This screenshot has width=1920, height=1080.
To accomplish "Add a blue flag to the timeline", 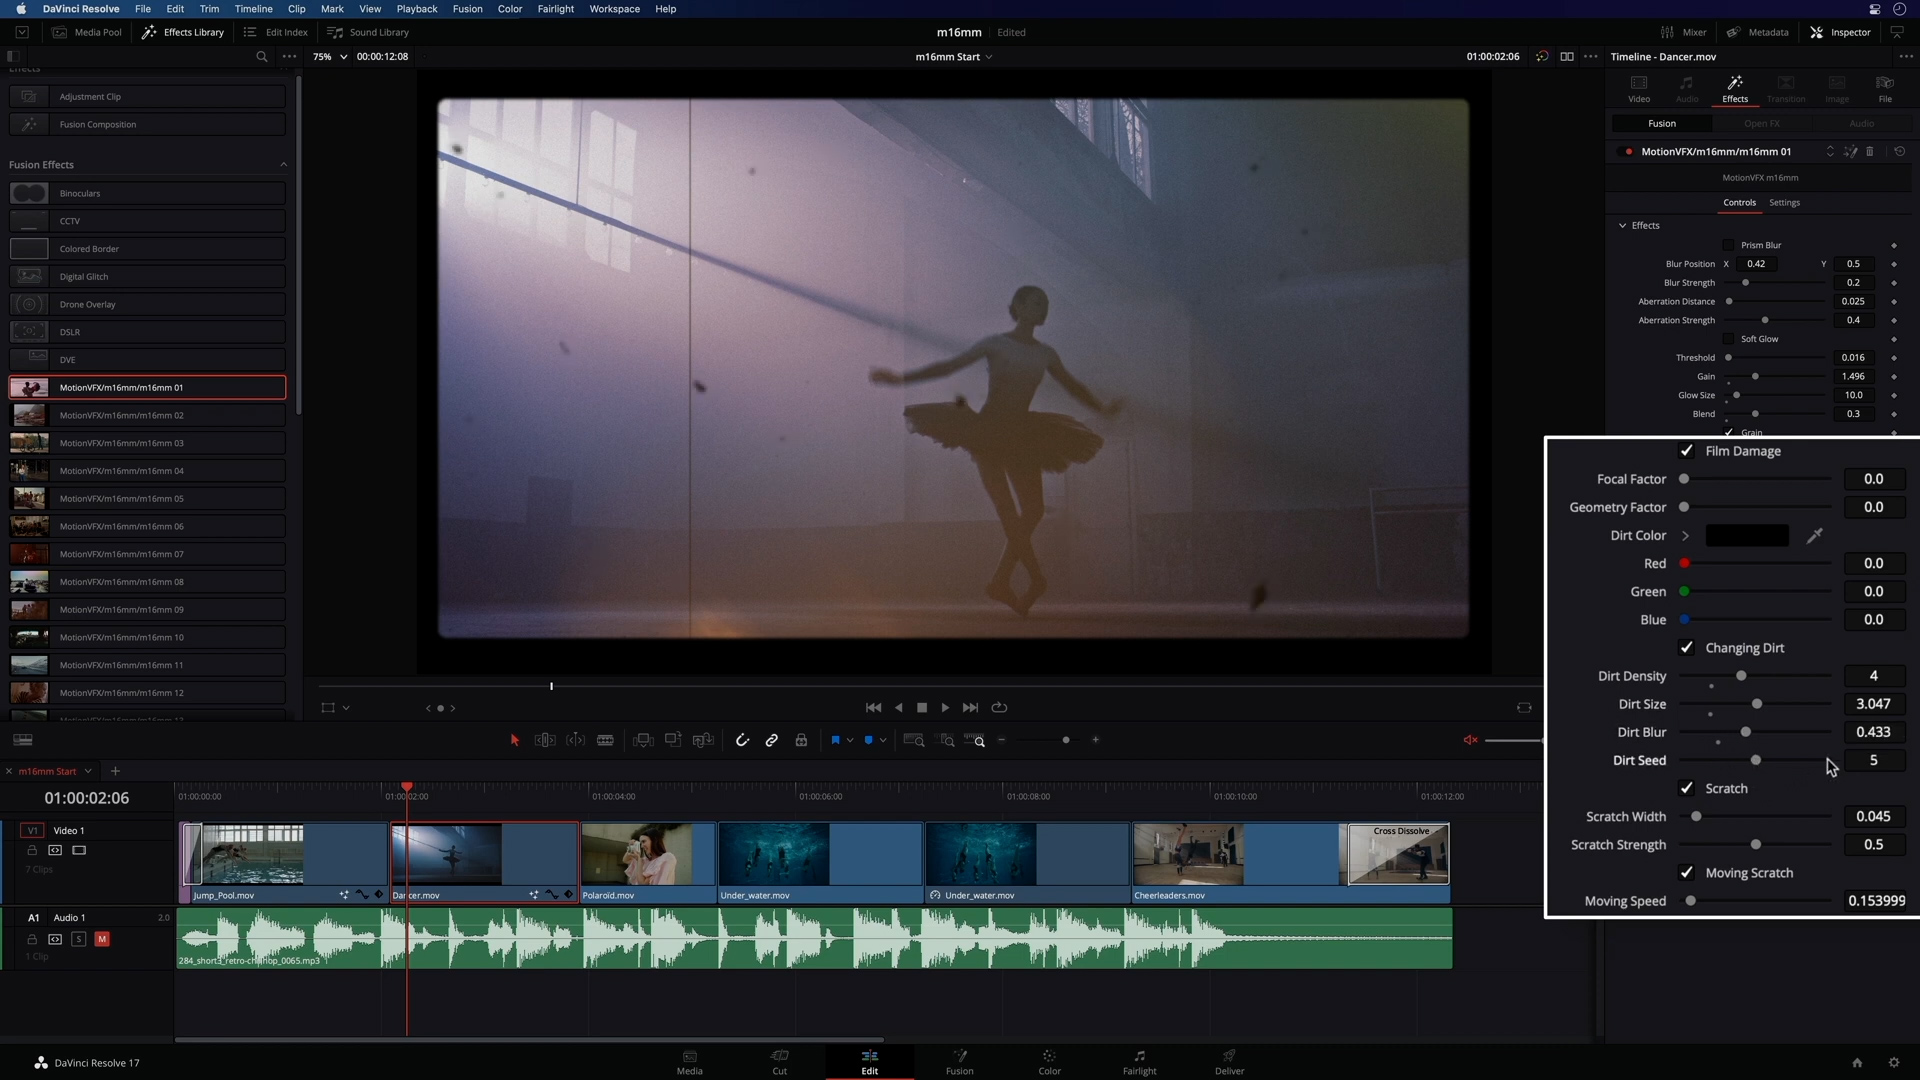I will pyautogui.click(x=835, y=740).
